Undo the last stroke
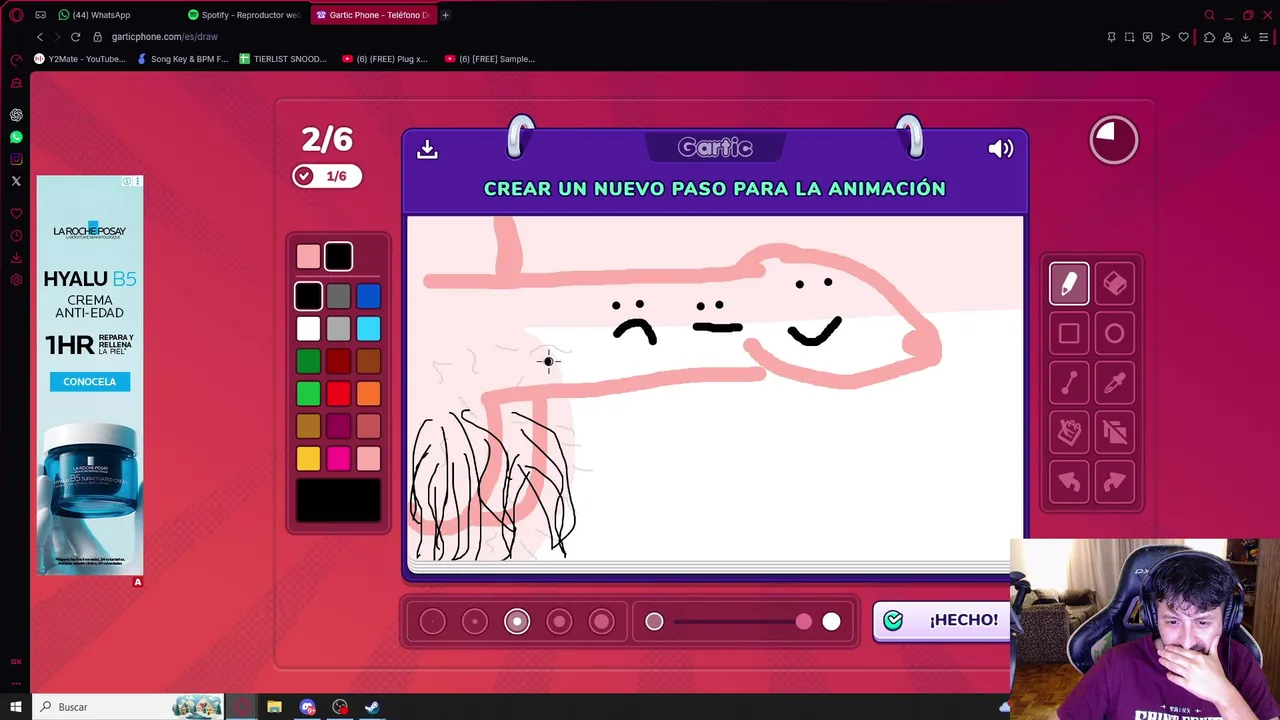Viewport: 1280px width, 720px height. pyautogui.click(x=1069, y=482)
